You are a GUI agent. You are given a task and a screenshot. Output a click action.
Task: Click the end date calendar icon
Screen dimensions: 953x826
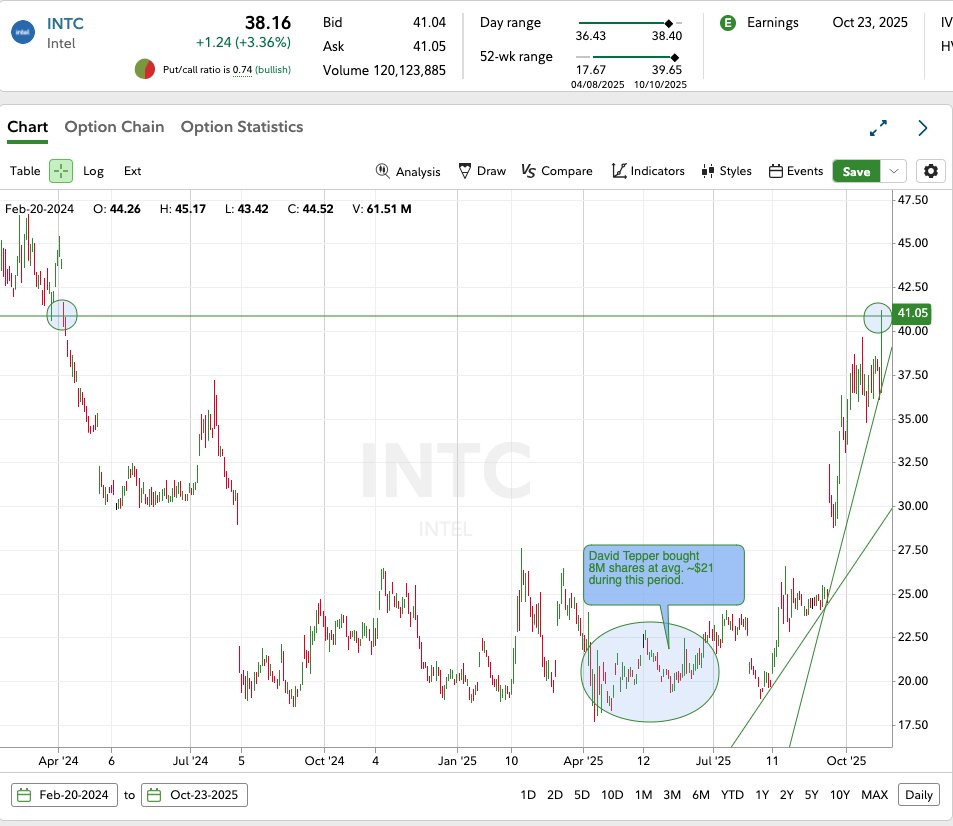(x=154, y=795)
